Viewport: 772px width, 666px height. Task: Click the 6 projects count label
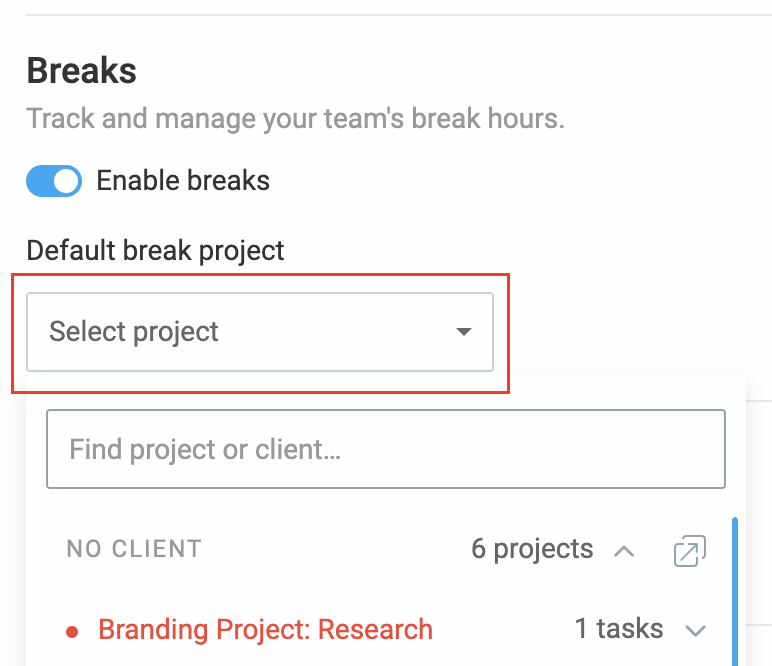(x=532, y=549)
